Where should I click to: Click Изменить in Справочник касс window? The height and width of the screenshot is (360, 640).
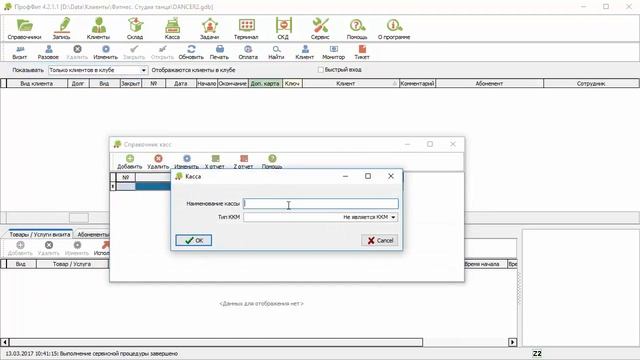pos(187,162)
